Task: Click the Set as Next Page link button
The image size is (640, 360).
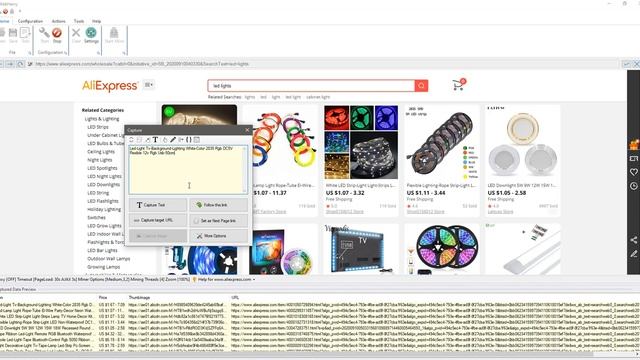Action: tap(218, 220)
